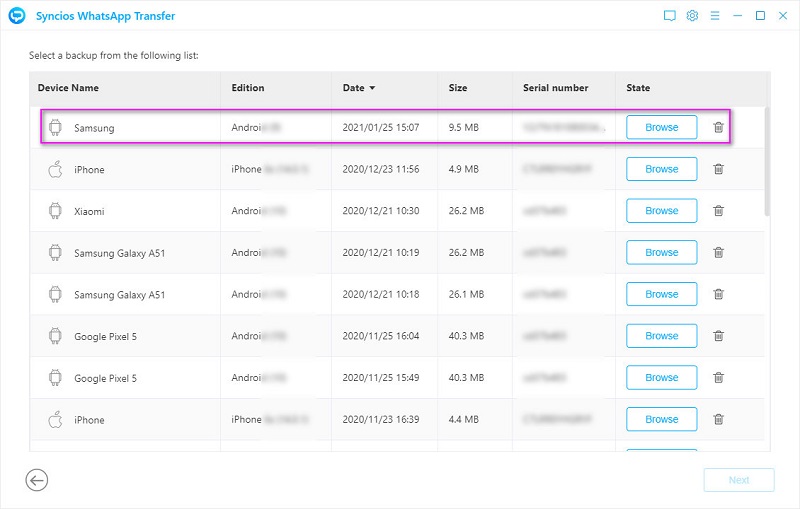800x509 pixels.
Task: Click Android icon on Pixel 5 16:04 row
Action: [x=55, y=336]
